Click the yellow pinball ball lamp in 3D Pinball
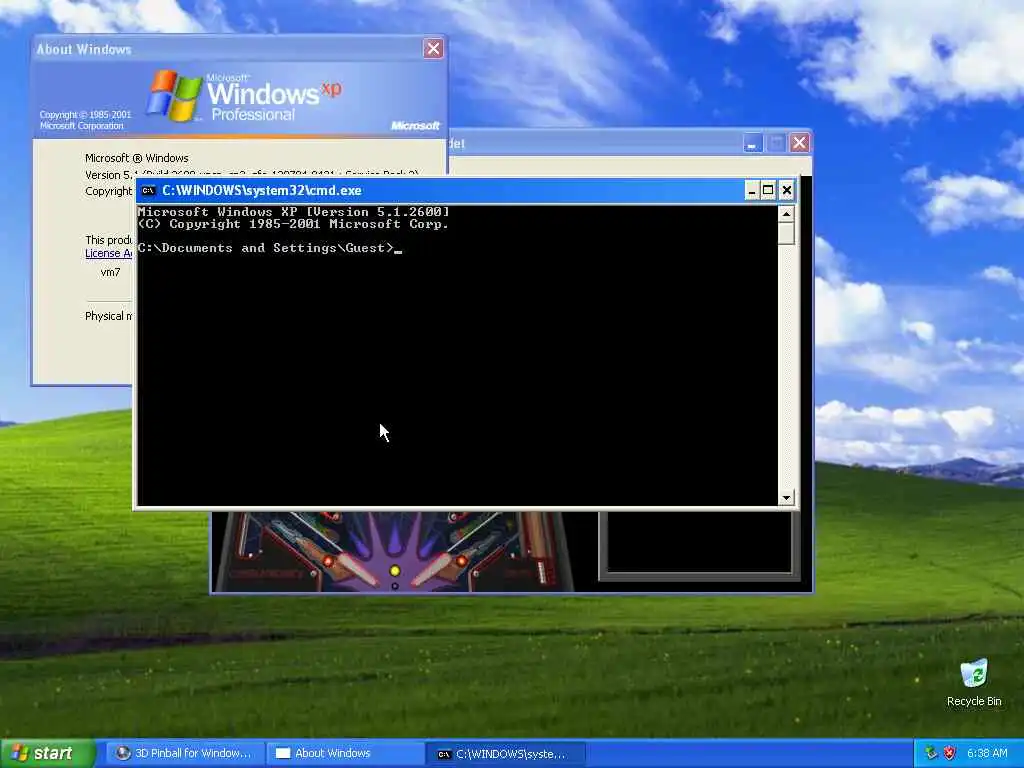 tap(394, 571)
